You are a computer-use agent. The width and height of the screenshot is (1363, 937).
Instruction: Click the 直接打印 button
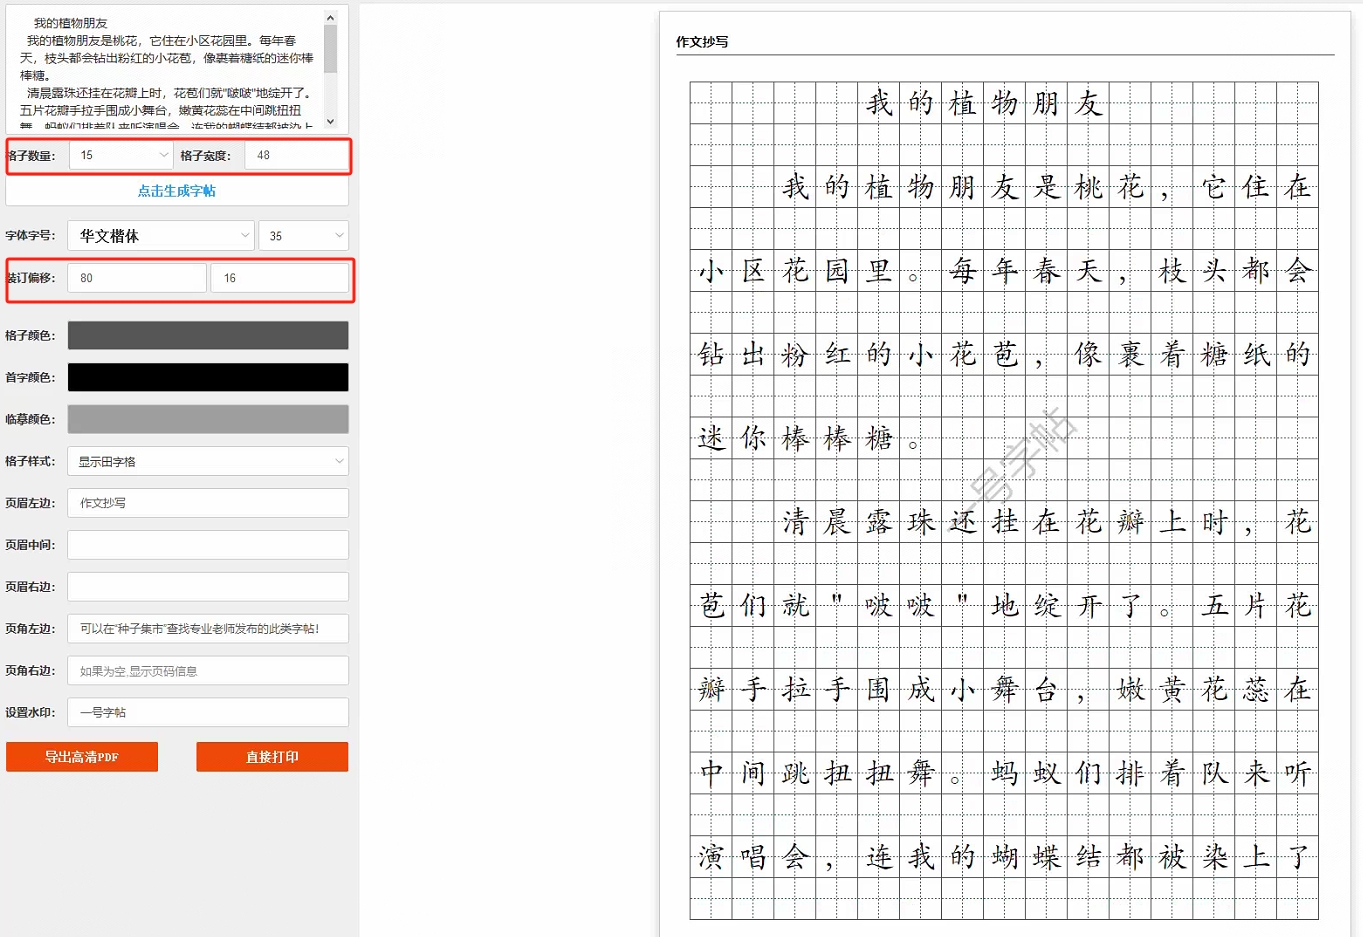(x=272, y=757)
